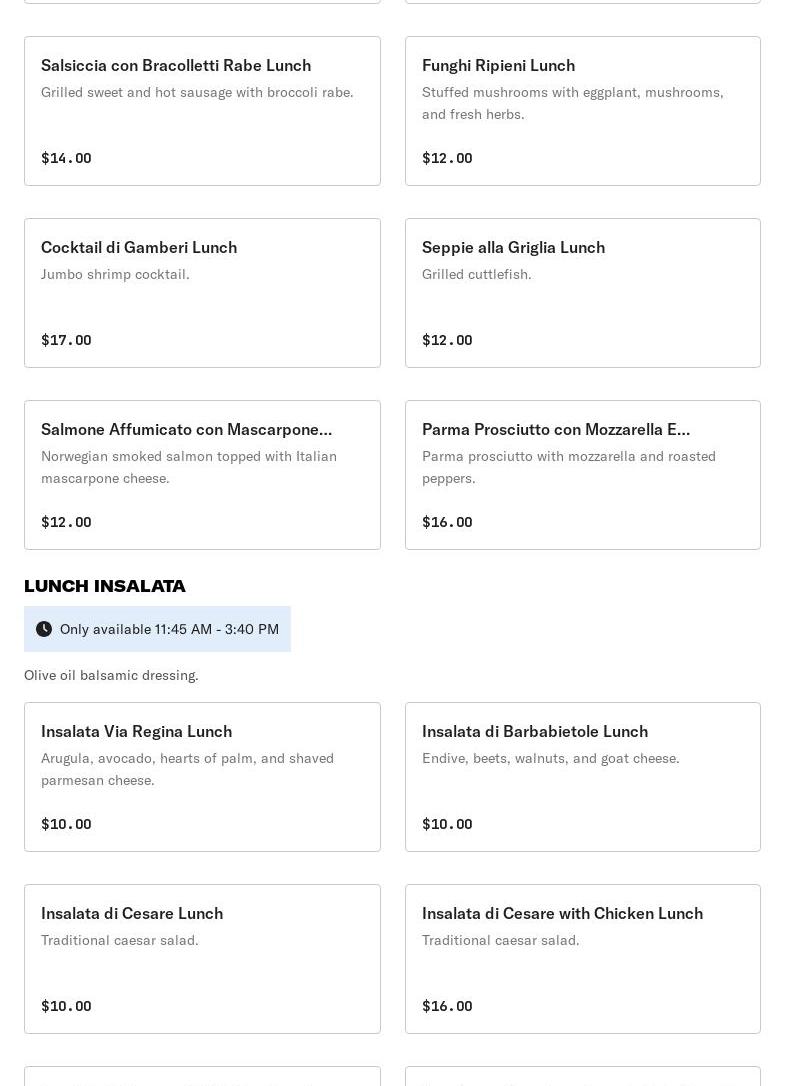Screen dimensions: 785x1086
Task: Click the $14.00 price on Salsiccia item
Action: 66,158
